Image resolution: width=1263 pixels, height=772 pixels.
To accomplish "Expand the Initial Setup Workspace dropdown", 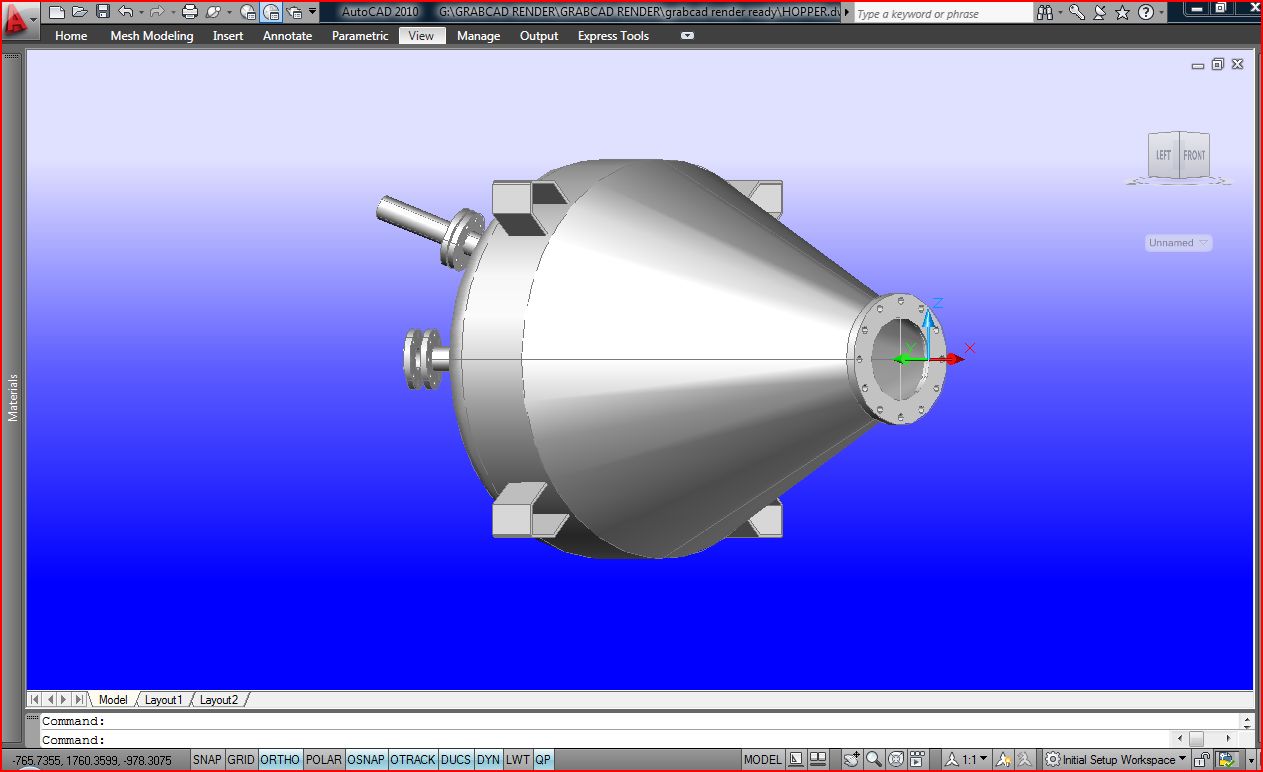I will coord(1116,760).
